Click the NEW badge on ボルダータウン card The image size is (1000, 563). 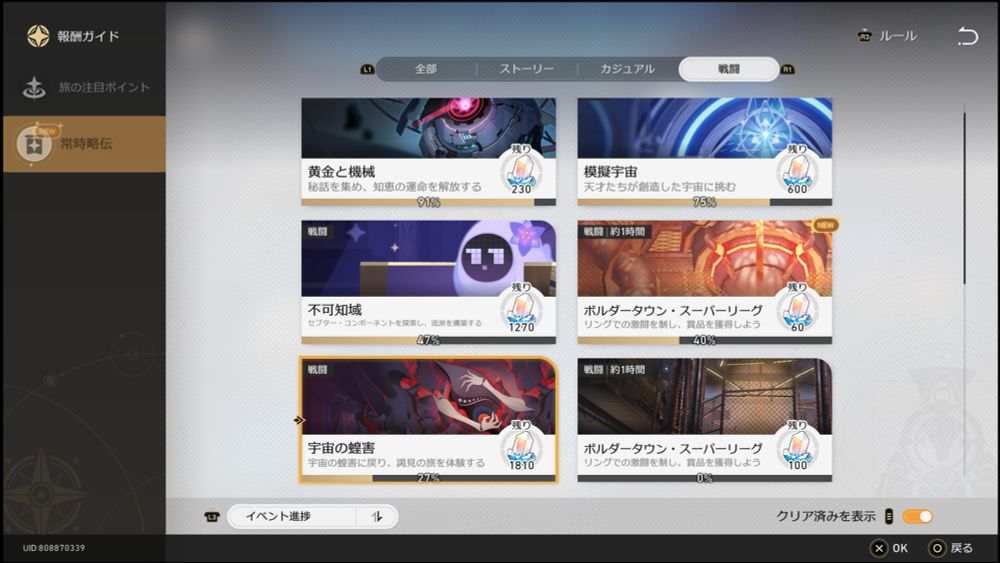[825, 225]
